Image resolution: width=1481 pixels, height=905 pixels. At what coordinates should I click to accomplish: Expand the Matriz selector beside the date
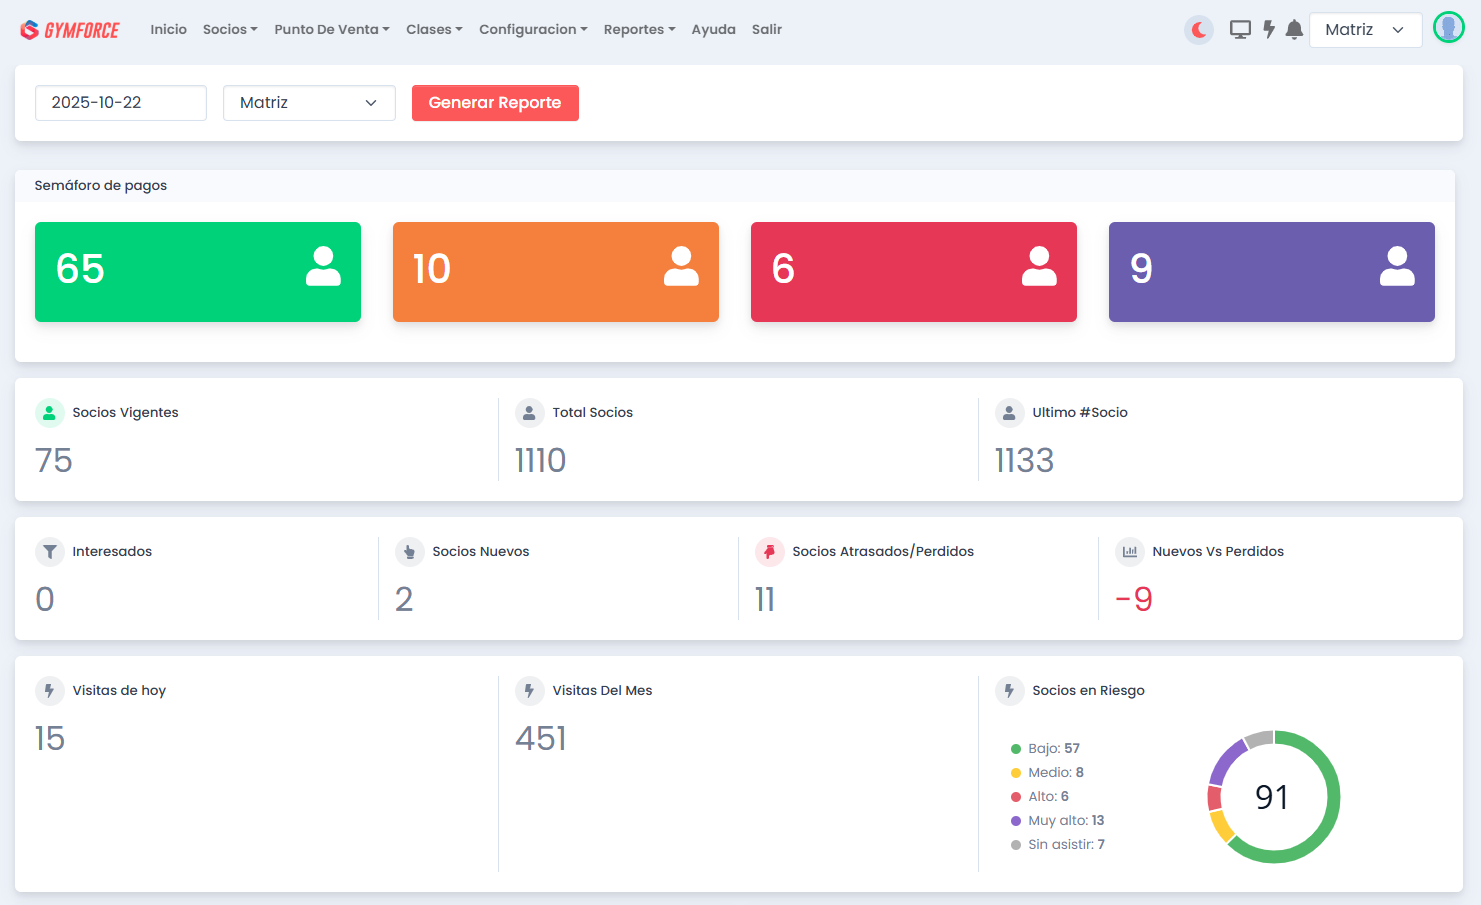309,103
